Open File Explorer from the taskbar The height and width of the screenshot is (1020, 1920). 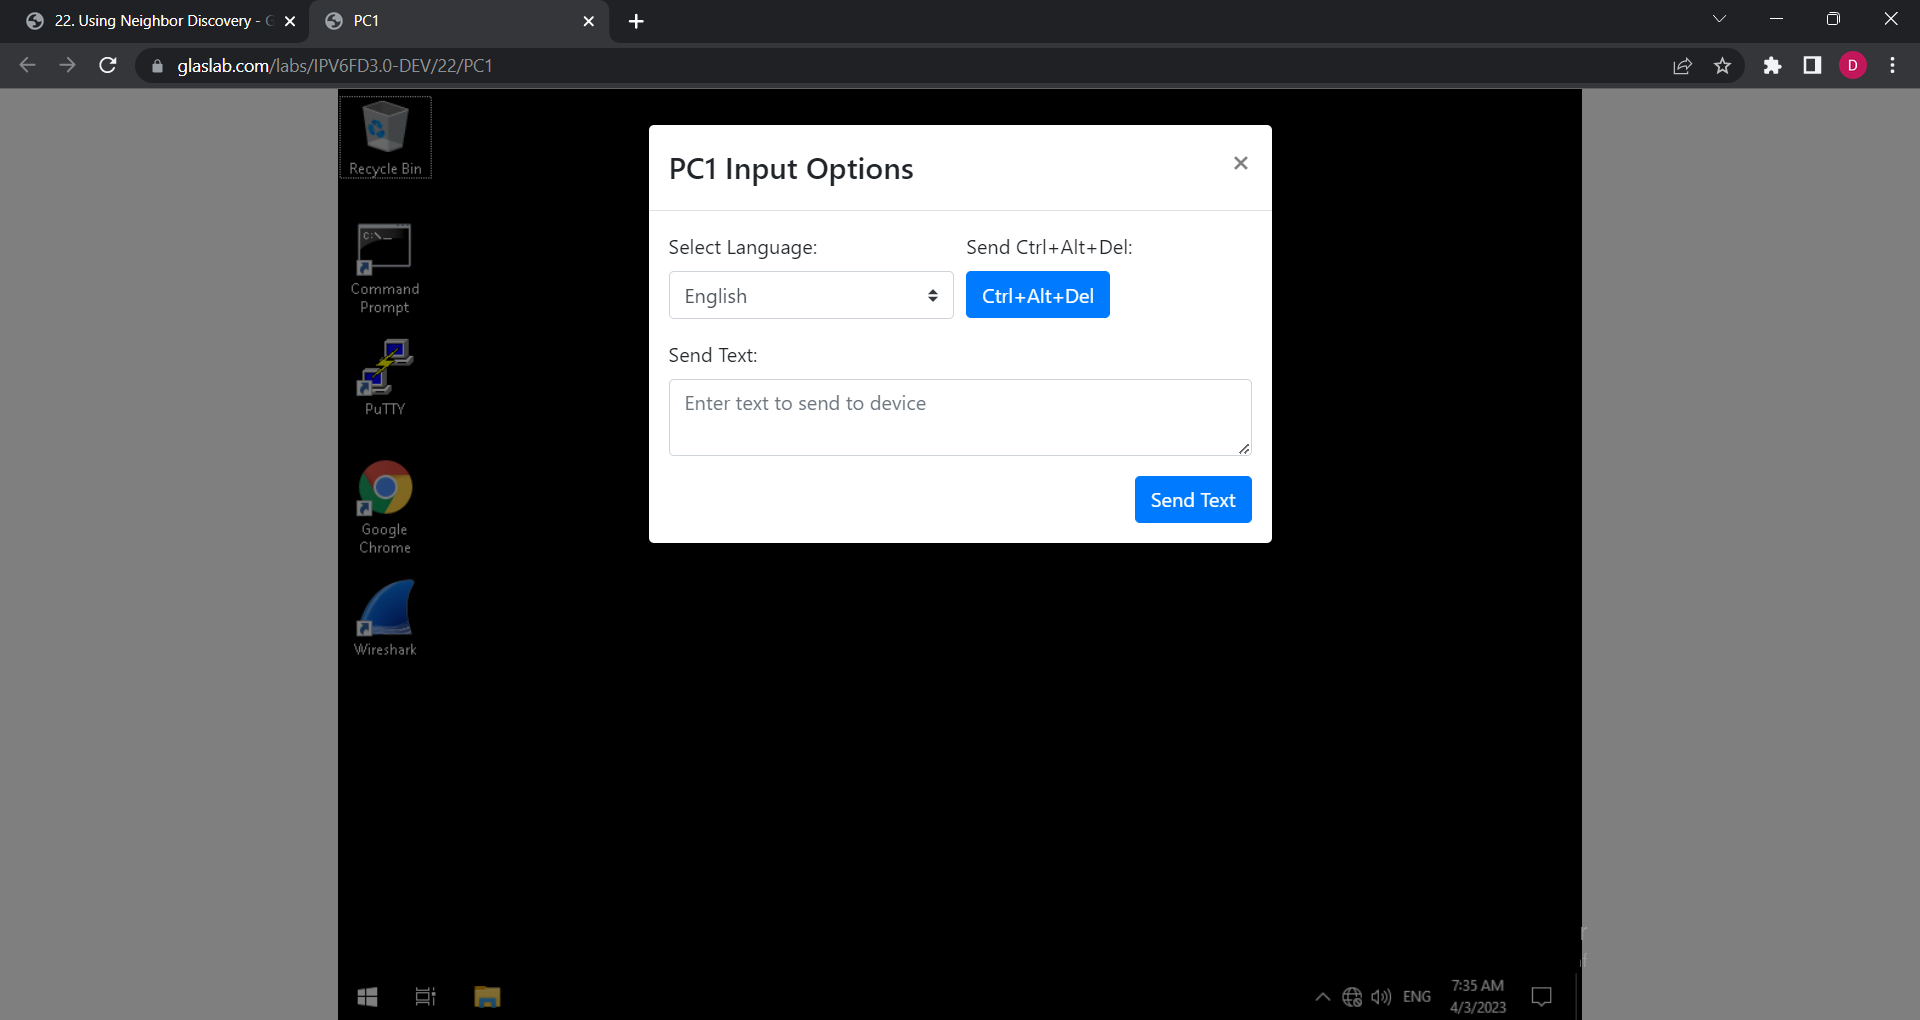(487, 996)
